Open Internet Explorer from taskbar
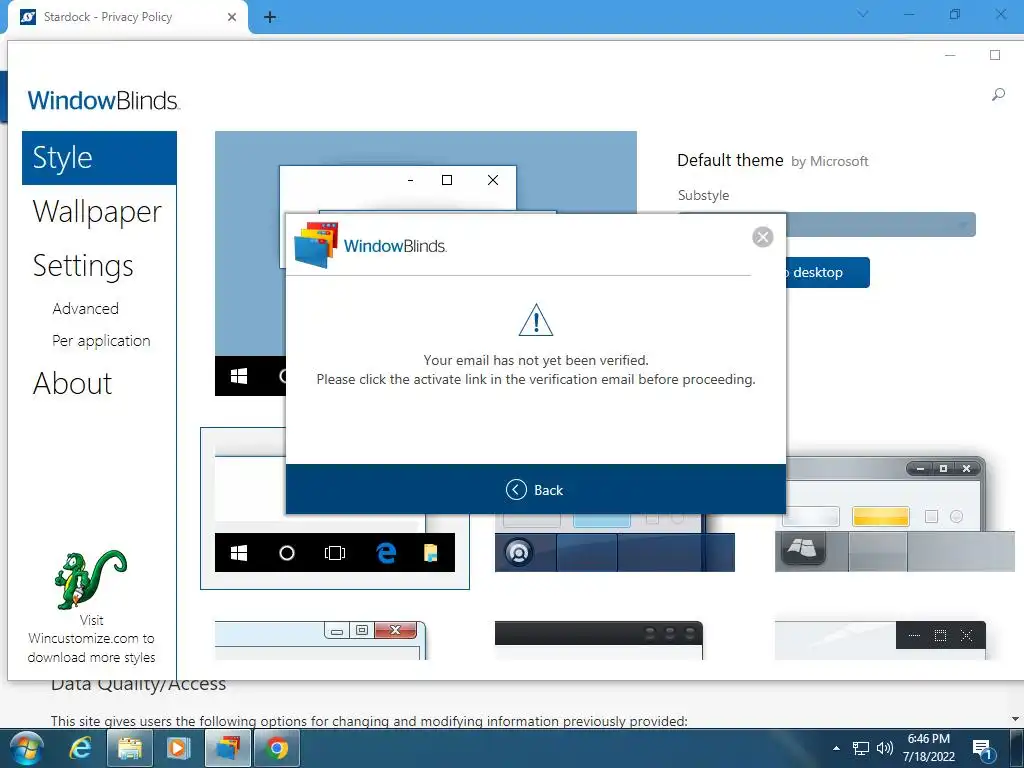1024x768 pixels. click(x=80, y=748)
